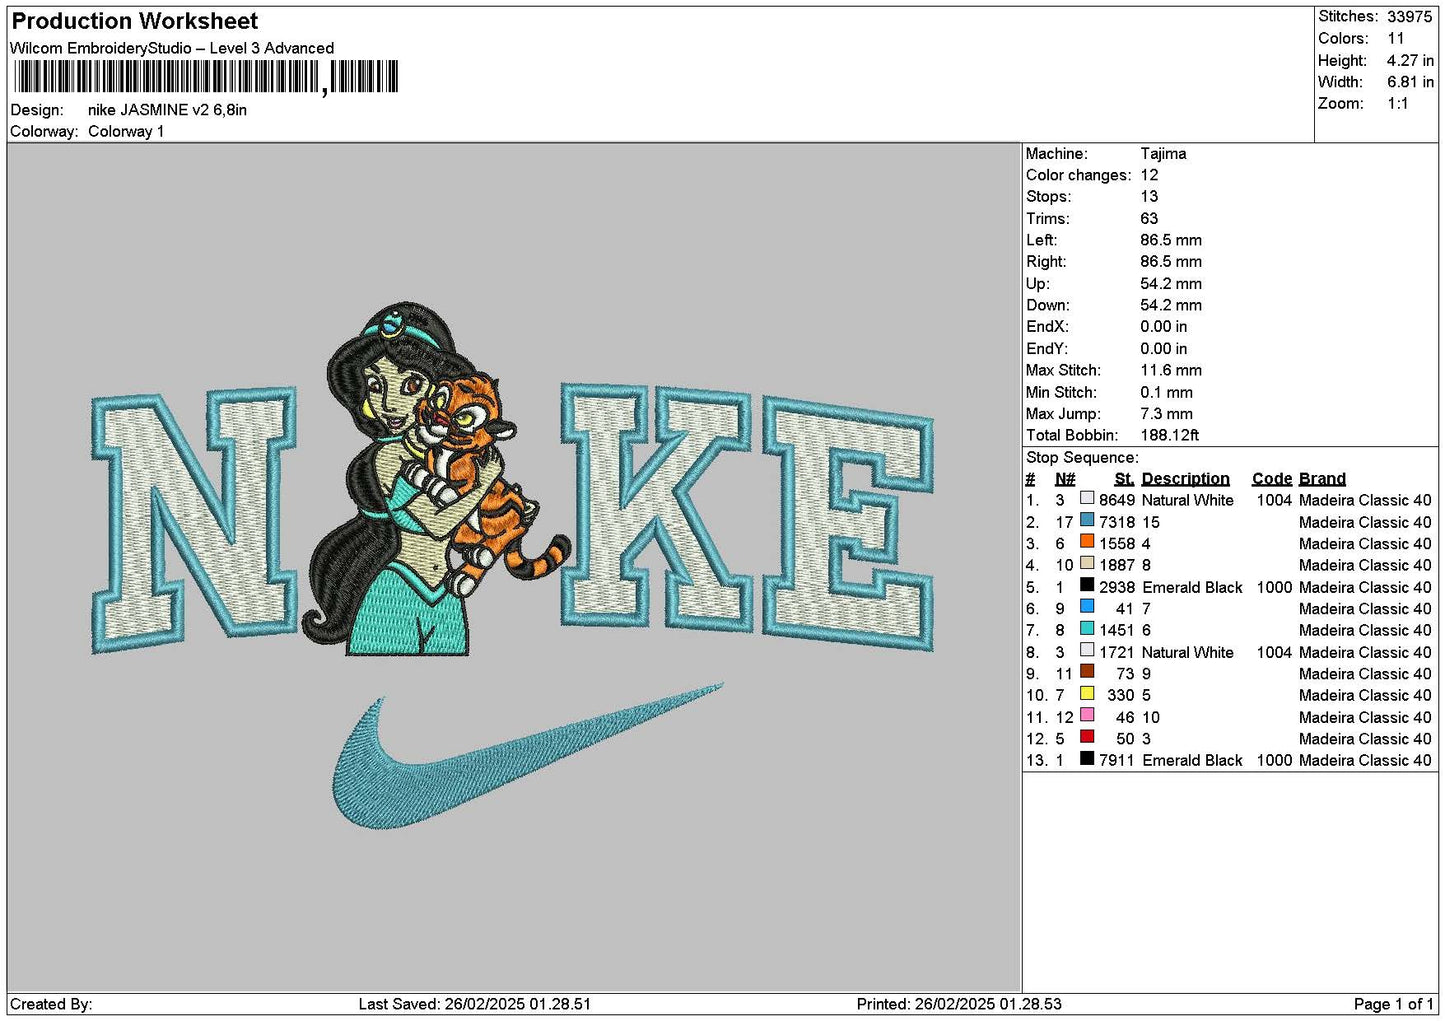Click the Height value '4.27 in'
The width and height of the screenshot is (1445, 1021).
[1410, 61]
